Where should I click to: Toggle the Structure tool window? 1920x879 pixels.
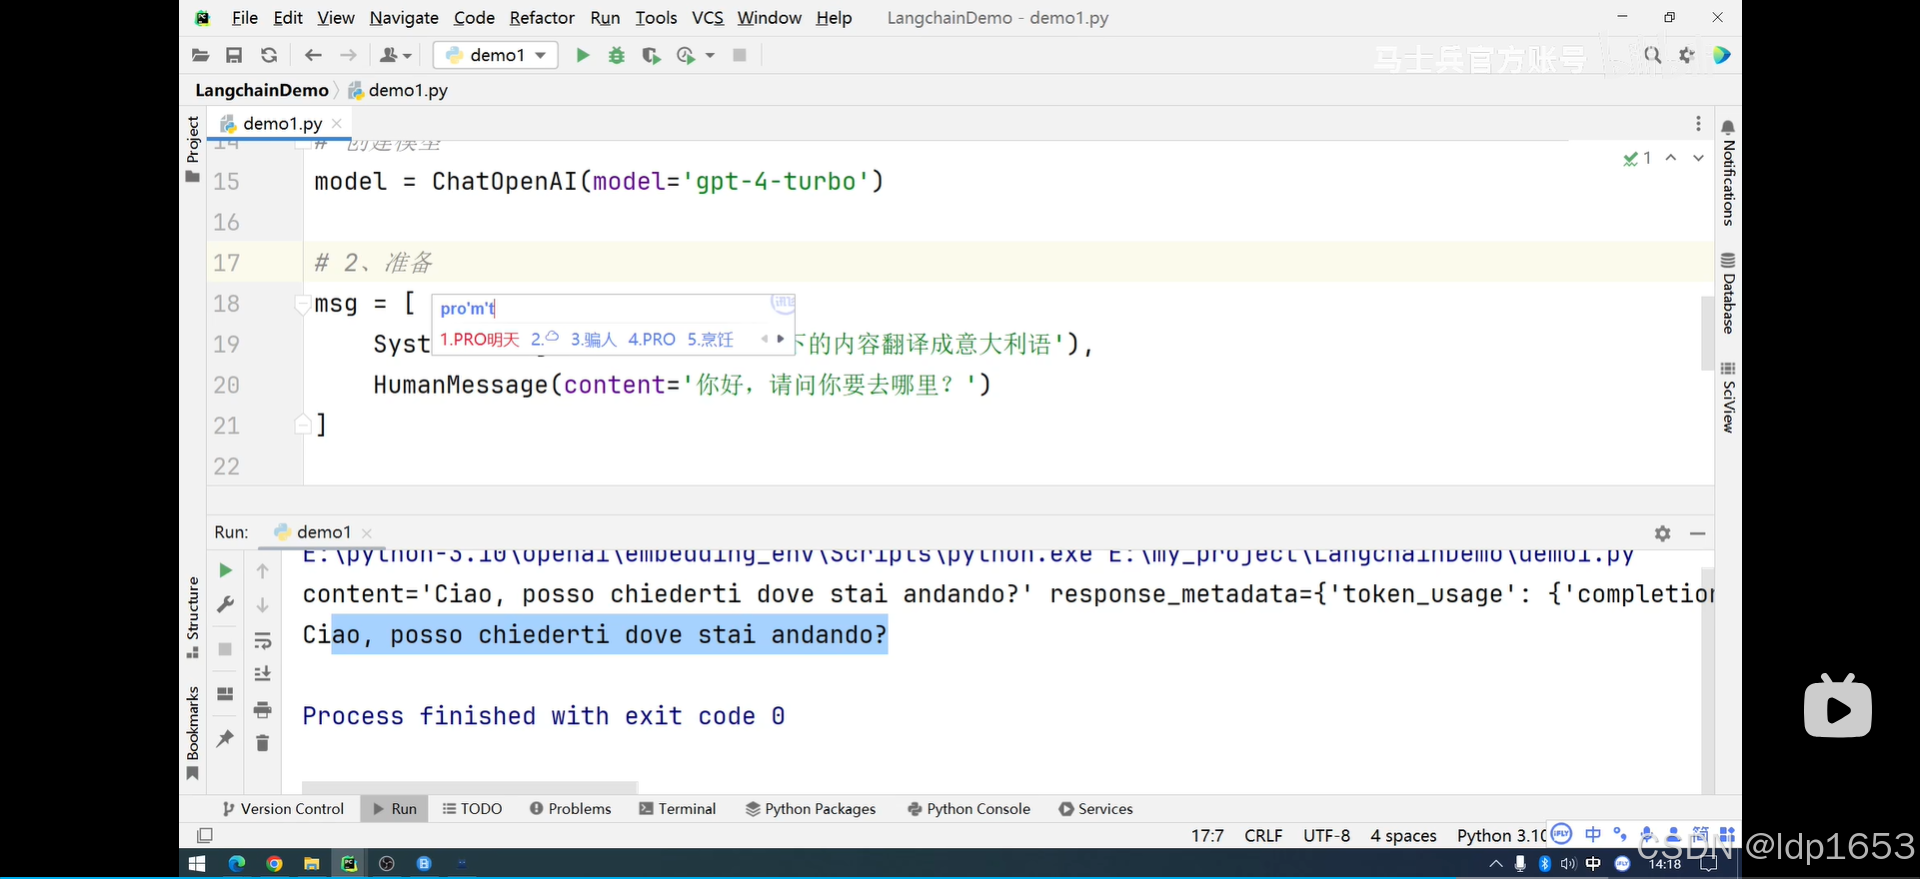[193, 617]
